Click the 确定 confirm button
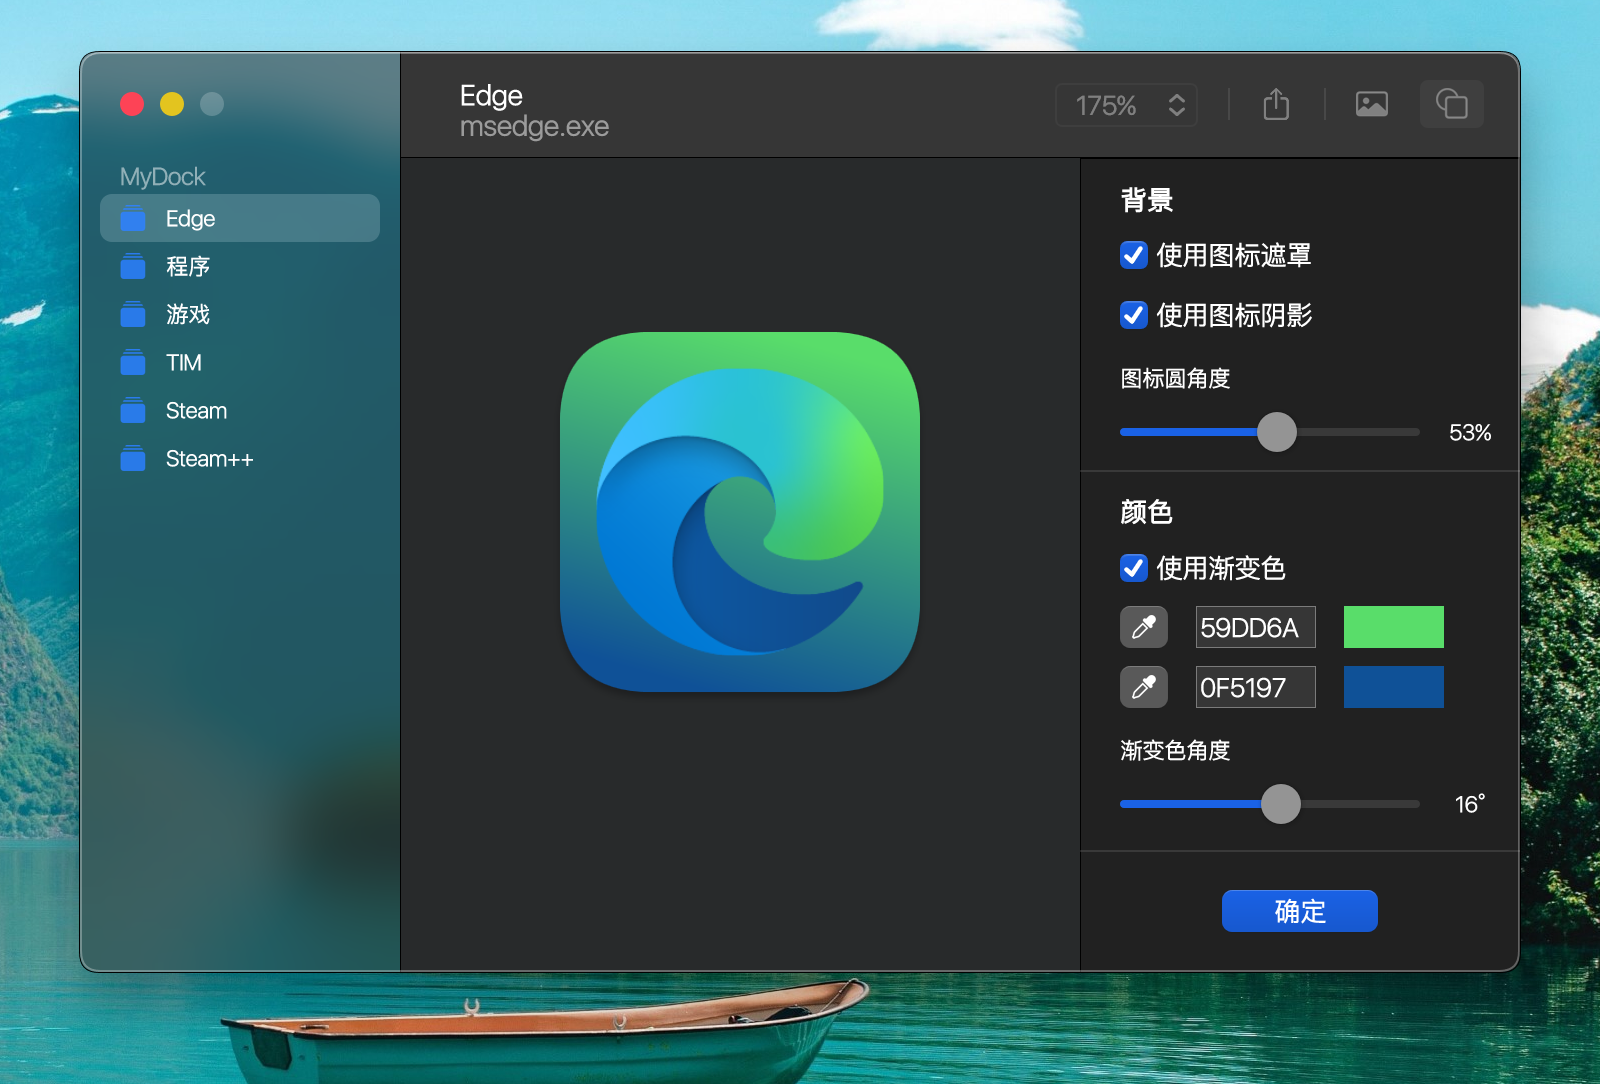 pyautogui.click(x=1299, y=911)
